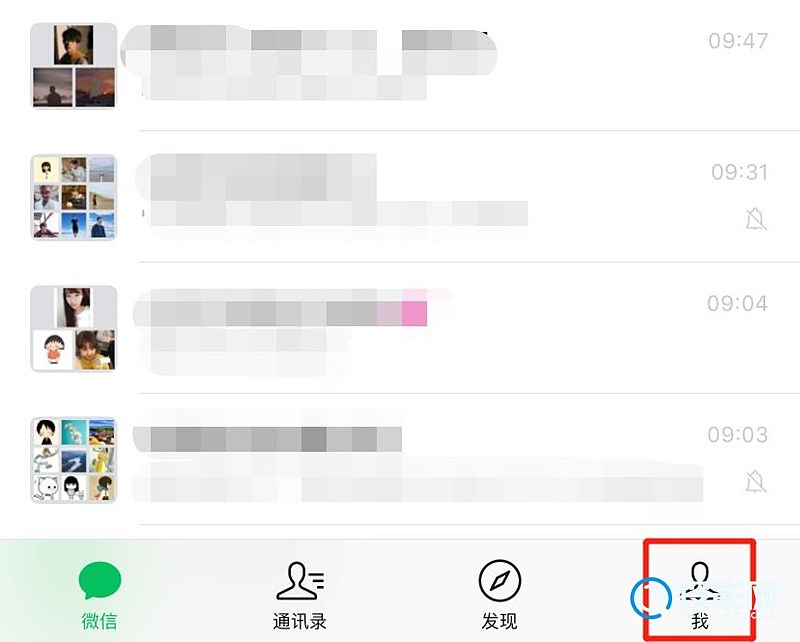The image size is (800, 642).
Task: Open the group avatar of the 09:47 chat
Action: [74, 66]
